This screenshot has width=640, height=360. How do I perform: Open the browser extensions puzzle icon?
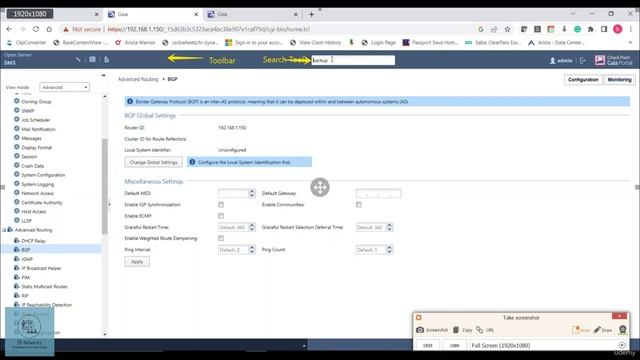click(x=590, y=29)
